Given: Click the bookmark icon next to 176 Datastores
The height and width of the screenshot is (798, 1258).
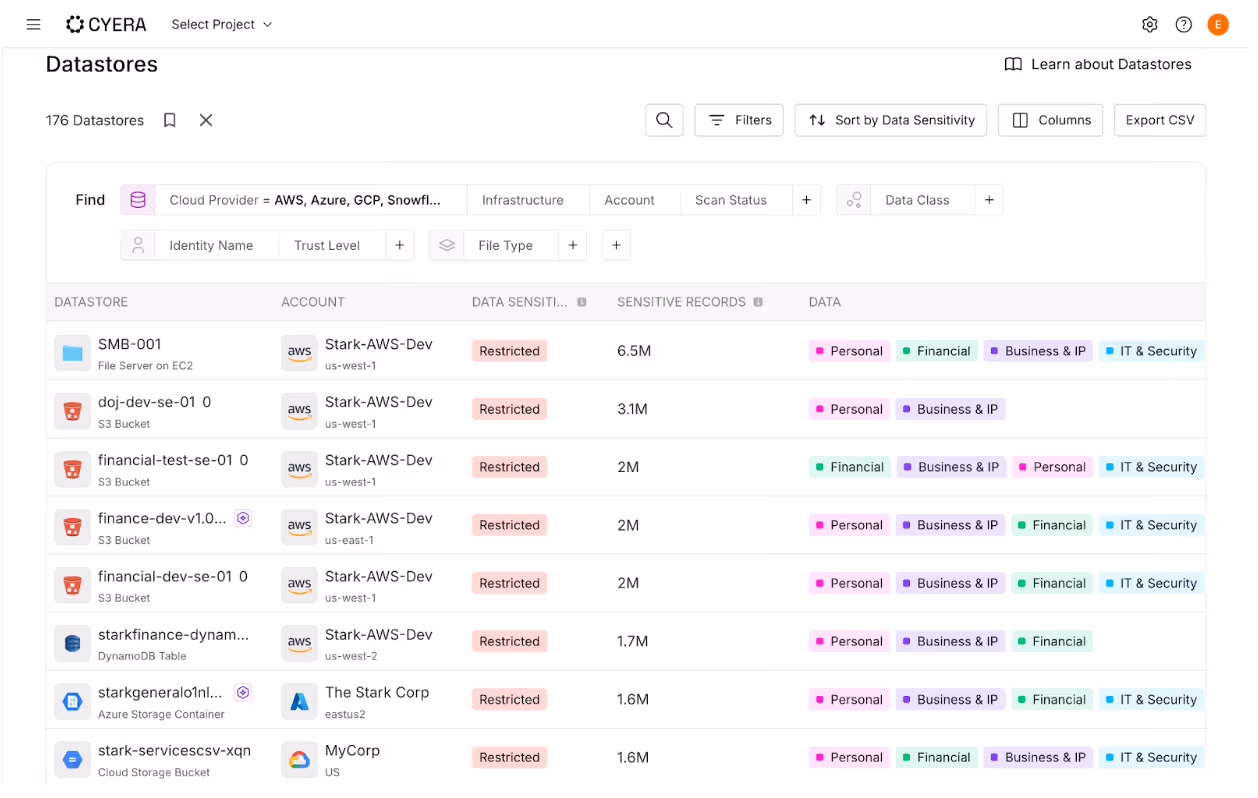Looking at the screenshot, I should [170, 120].
